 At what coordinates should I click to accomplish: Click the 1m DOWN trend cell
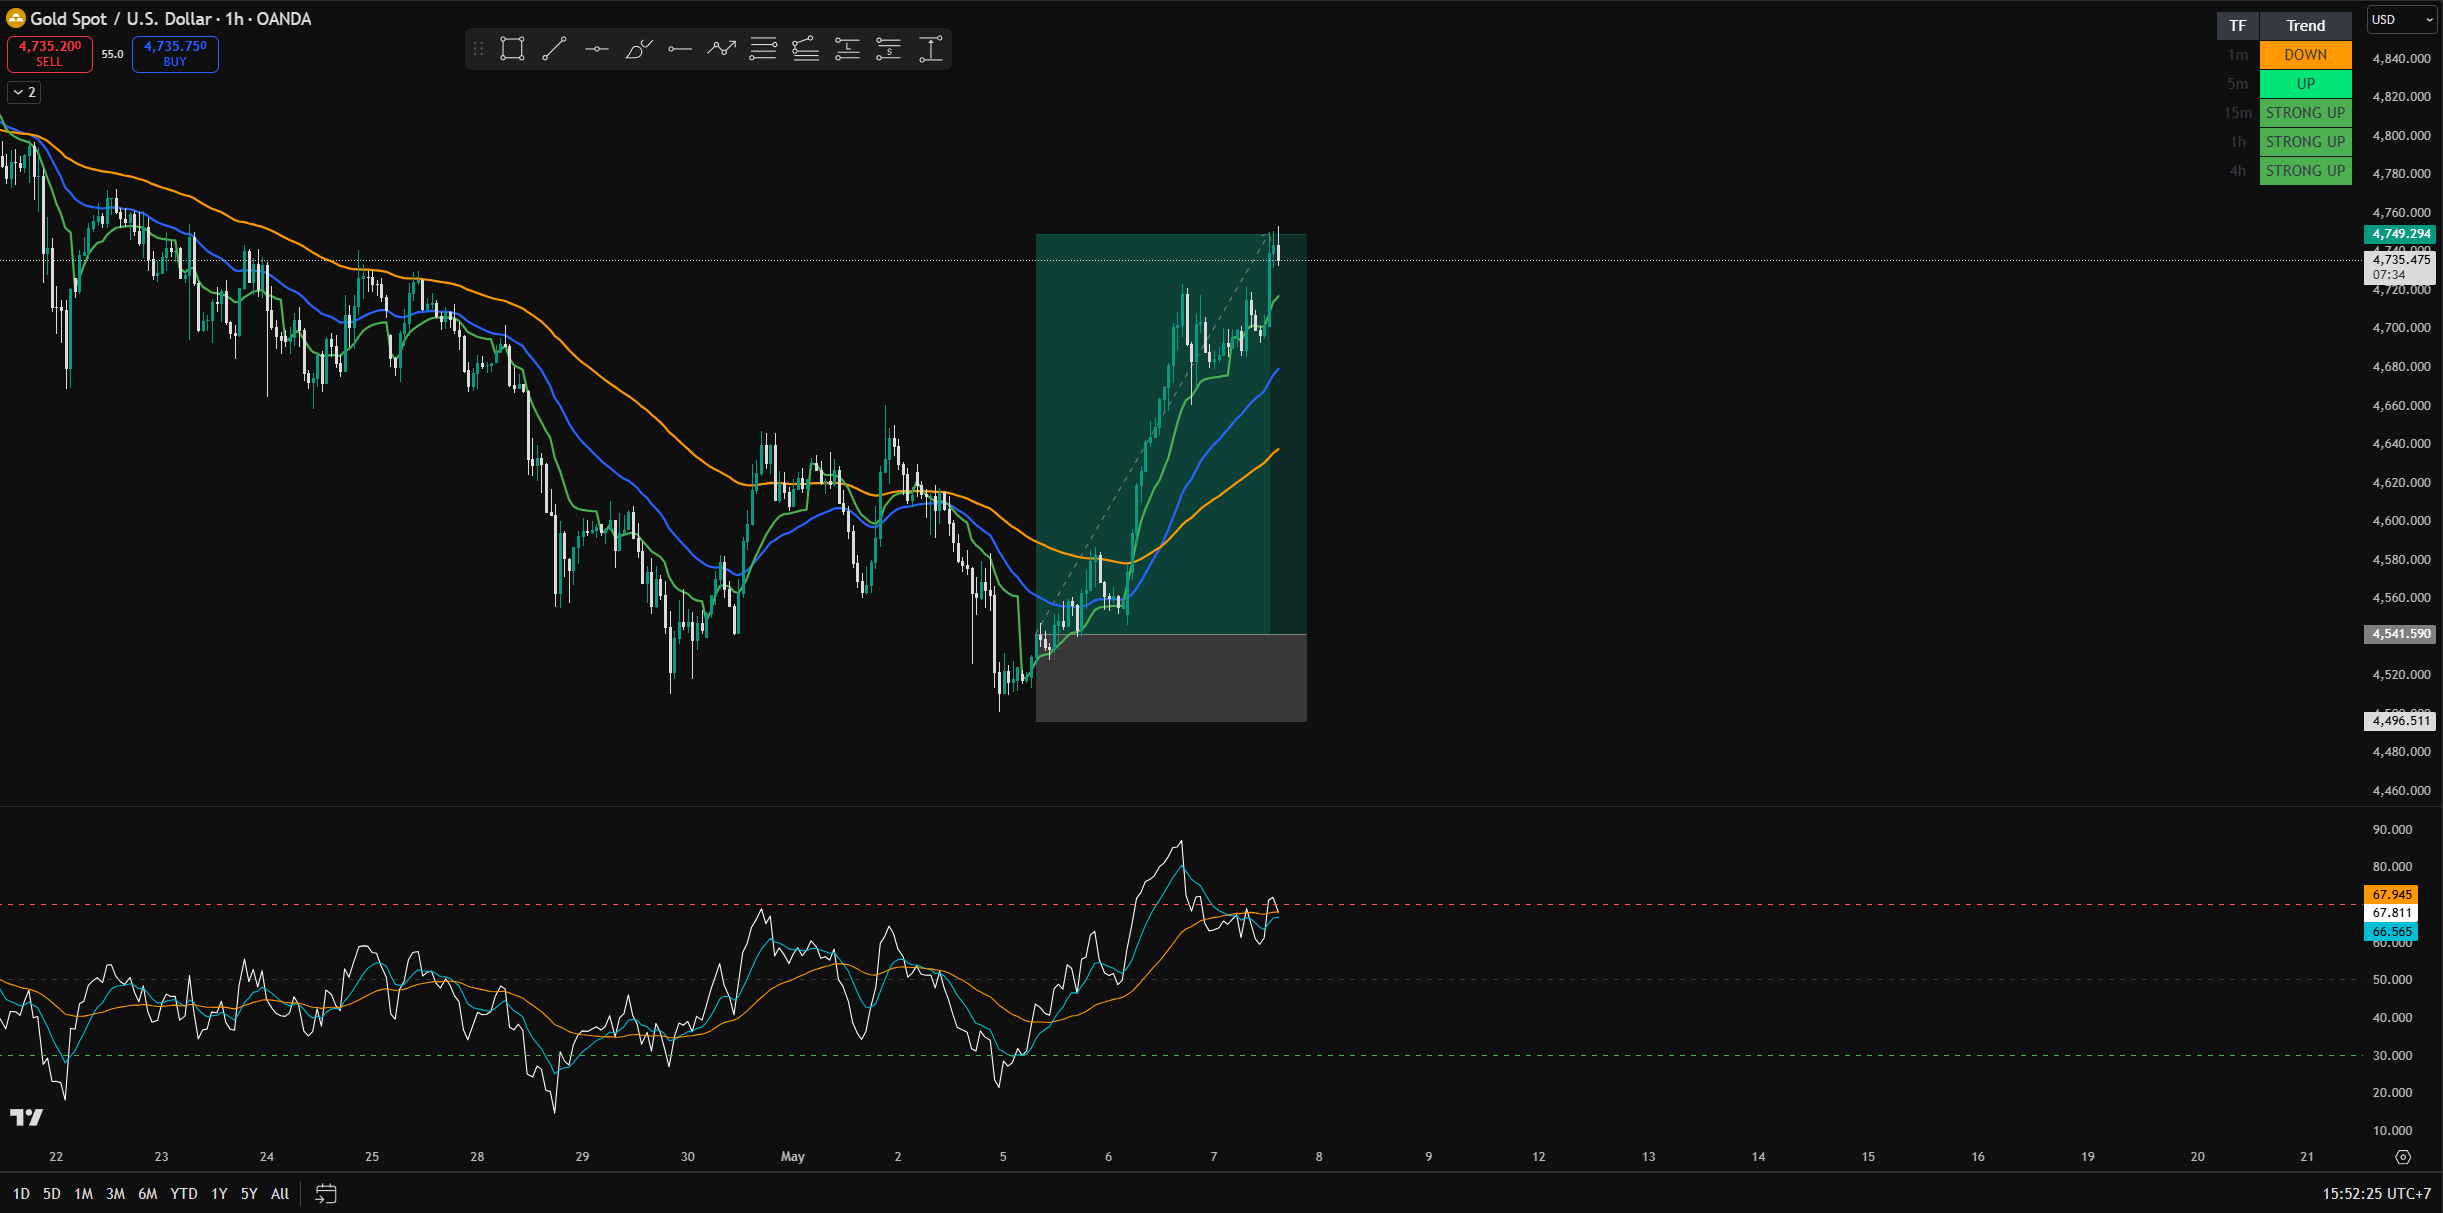click(x=2306, y=55)
